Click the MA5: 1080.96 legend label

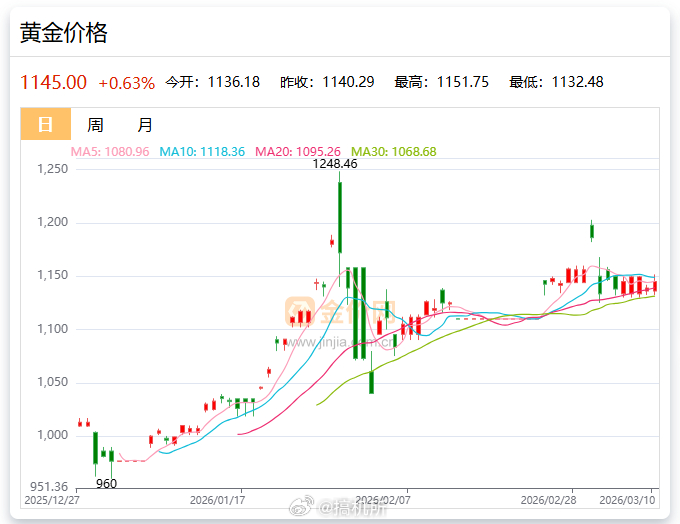pyautogui.click(x=110, y=152)
